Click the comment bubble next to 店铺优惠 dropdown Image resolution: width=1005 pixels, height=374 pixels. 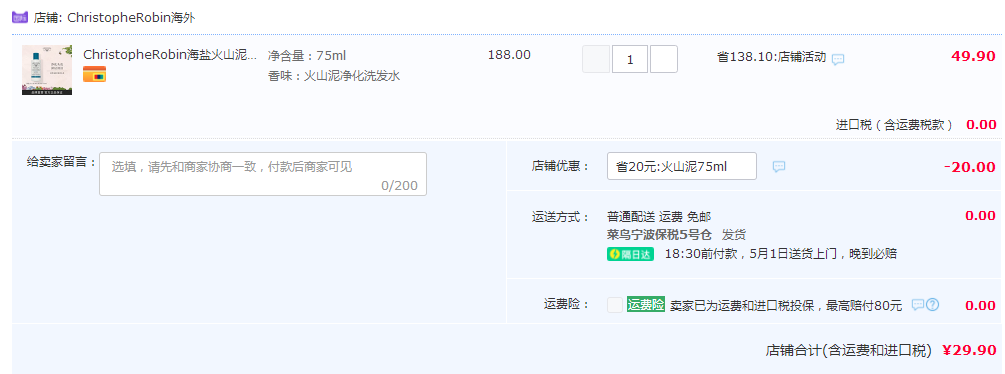779,167
